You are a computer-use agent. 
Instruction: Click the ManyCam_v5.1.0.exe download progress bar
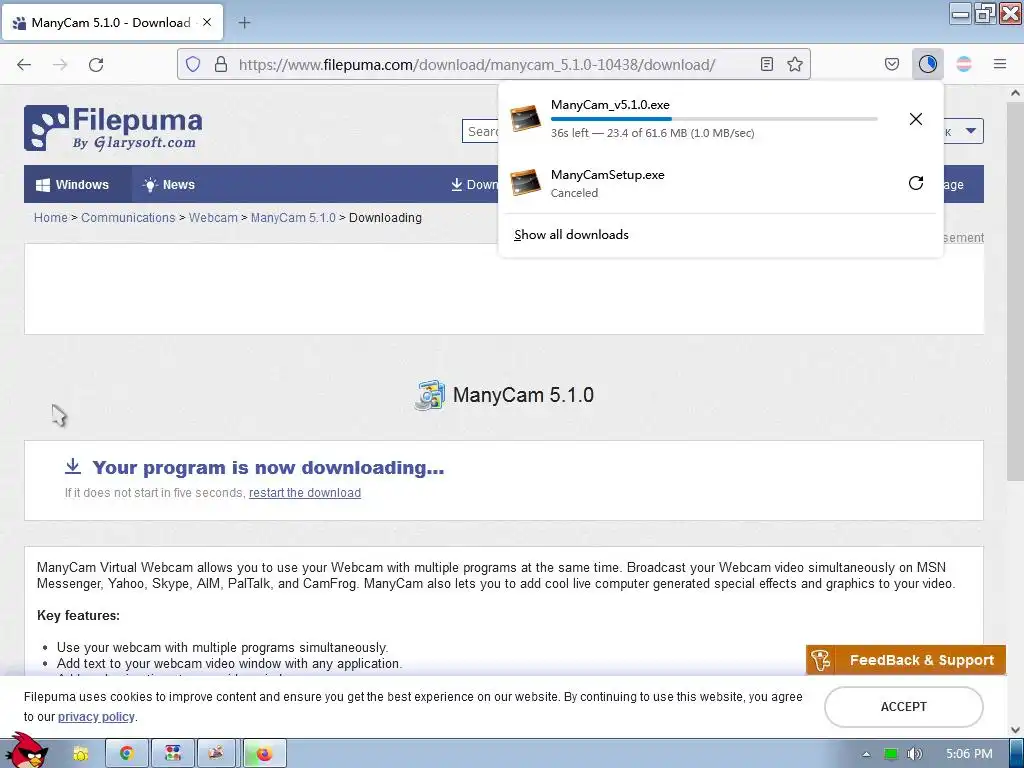point(714,119)
